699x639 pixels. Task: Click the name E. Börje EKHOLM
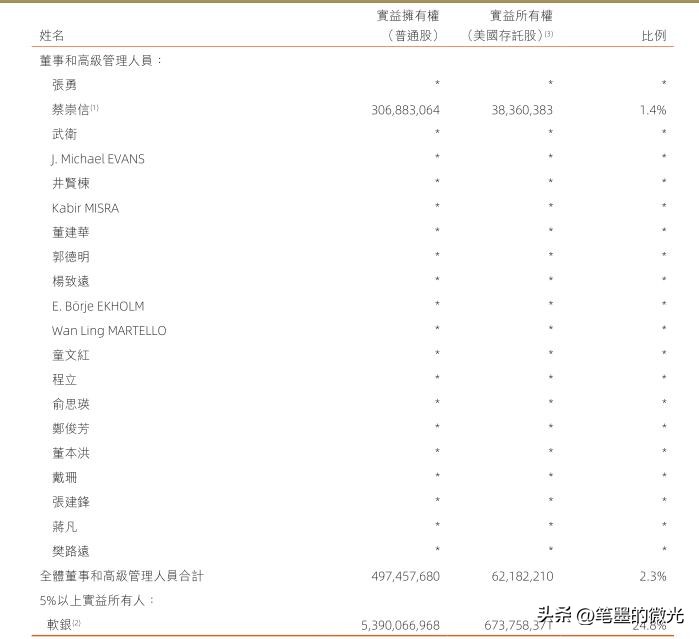[98, 306]
